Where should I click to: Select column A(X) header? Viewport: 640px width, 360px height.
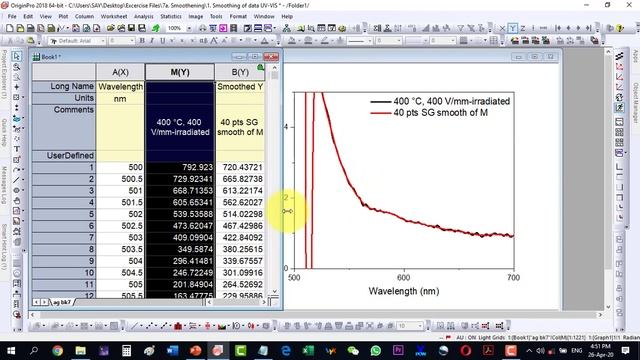(x=120, y=72)
